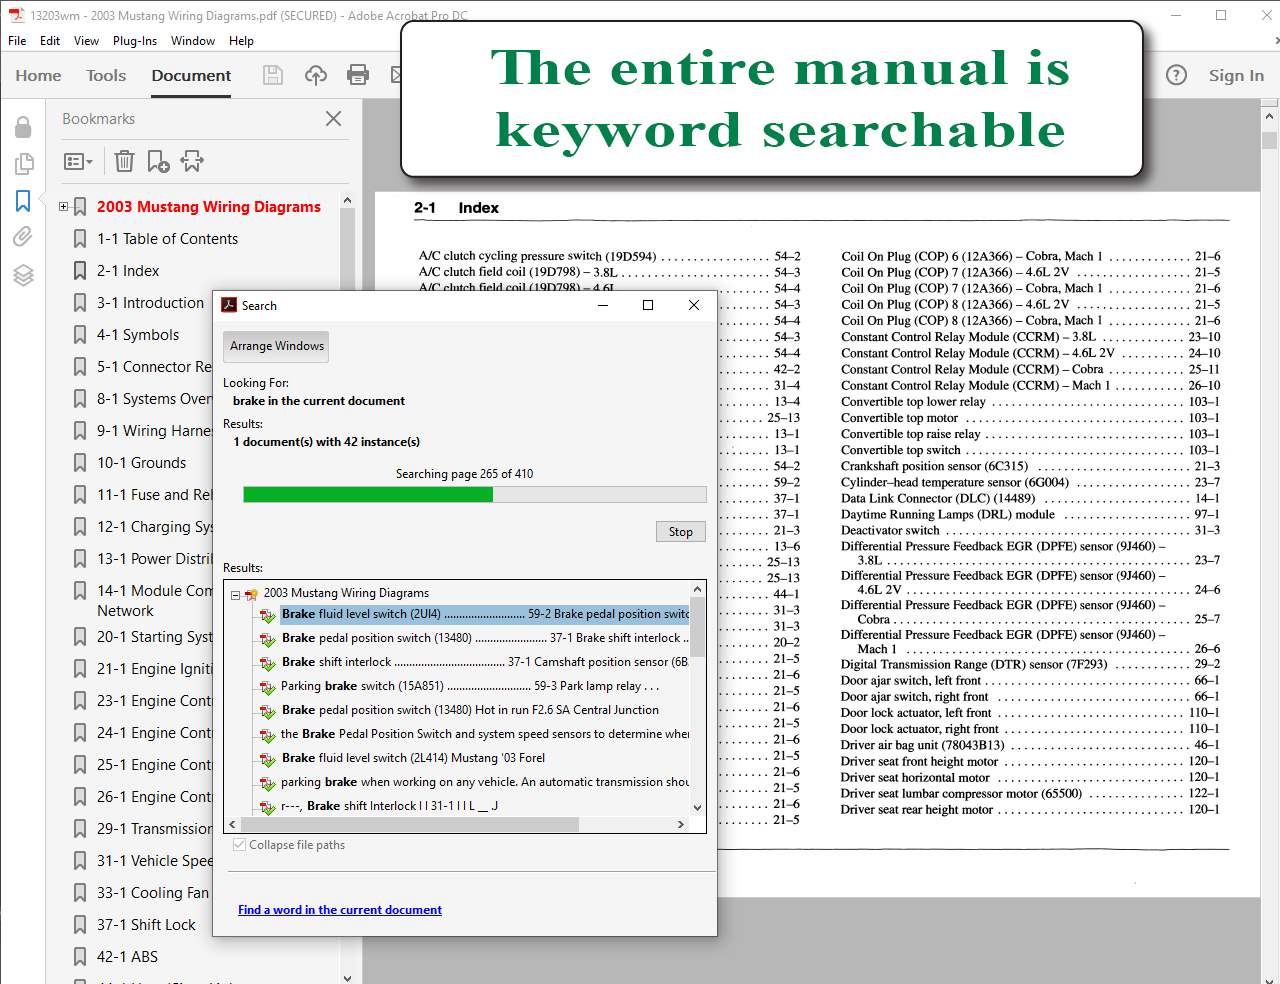Jump to the 4-1 Symbols bookmark

pyautogui.click(x=138, y=335)
